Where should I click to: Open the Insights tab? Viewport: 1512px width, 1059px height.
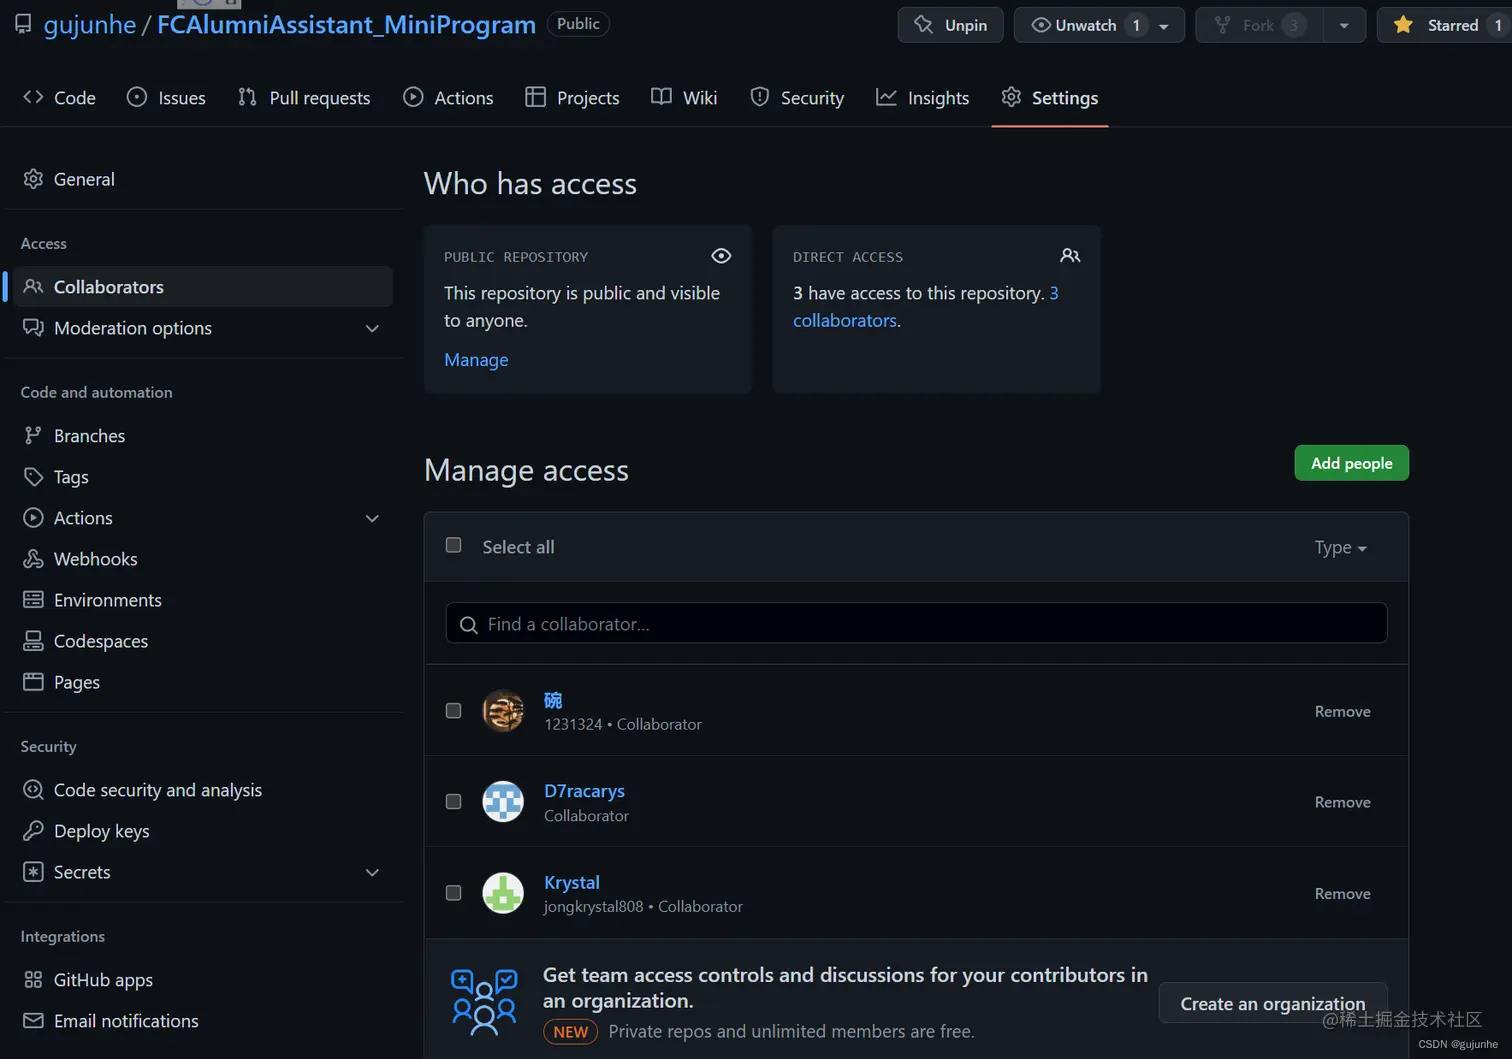[923, 97]
